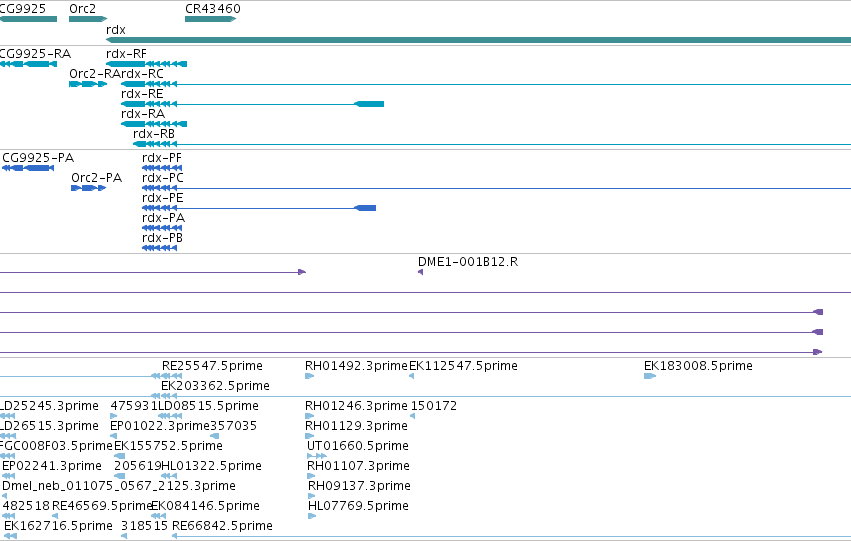The width and height of the screenshot is (851, 541).
Task: Select the LD08515.5prime EST feature
Action: click(x=170, y=416)
